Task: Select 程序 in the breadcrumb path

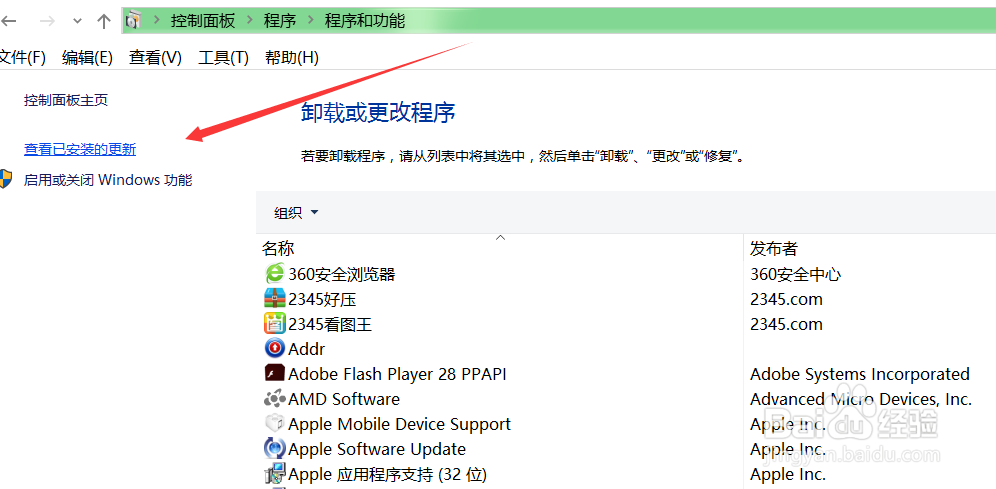Action: tap(280, 21)
